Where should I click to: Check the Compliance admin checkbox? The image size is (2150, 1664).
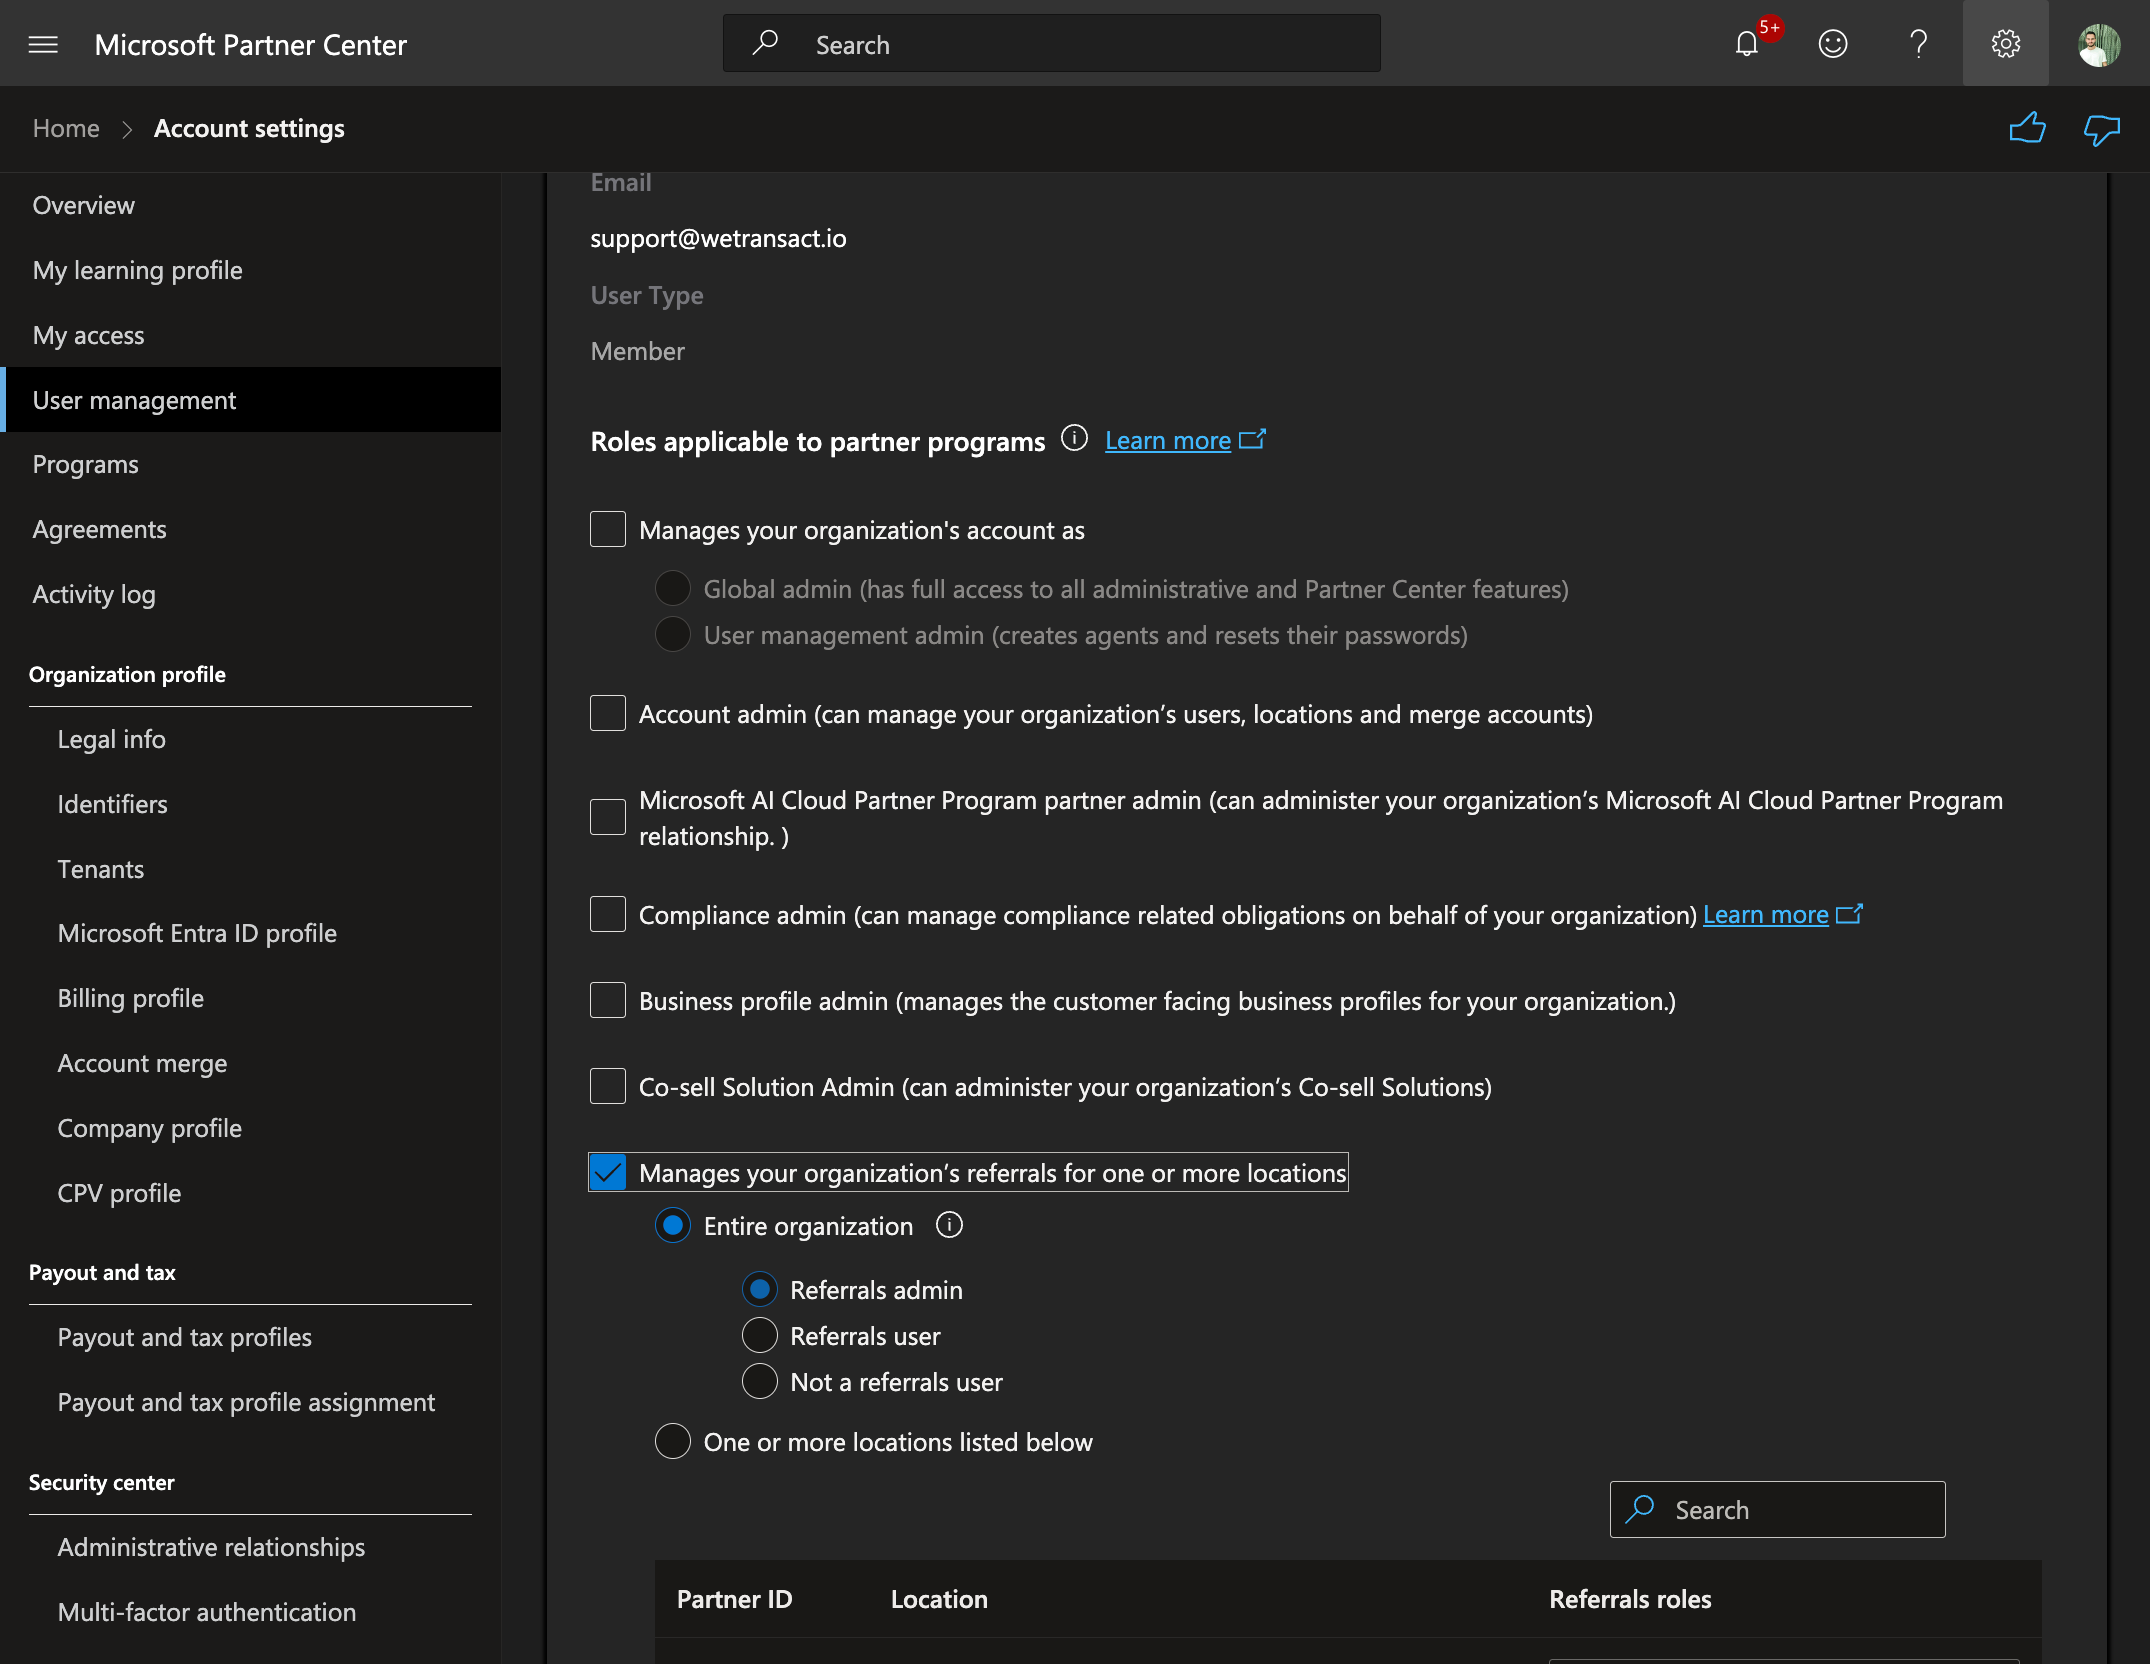click(608, 914)
